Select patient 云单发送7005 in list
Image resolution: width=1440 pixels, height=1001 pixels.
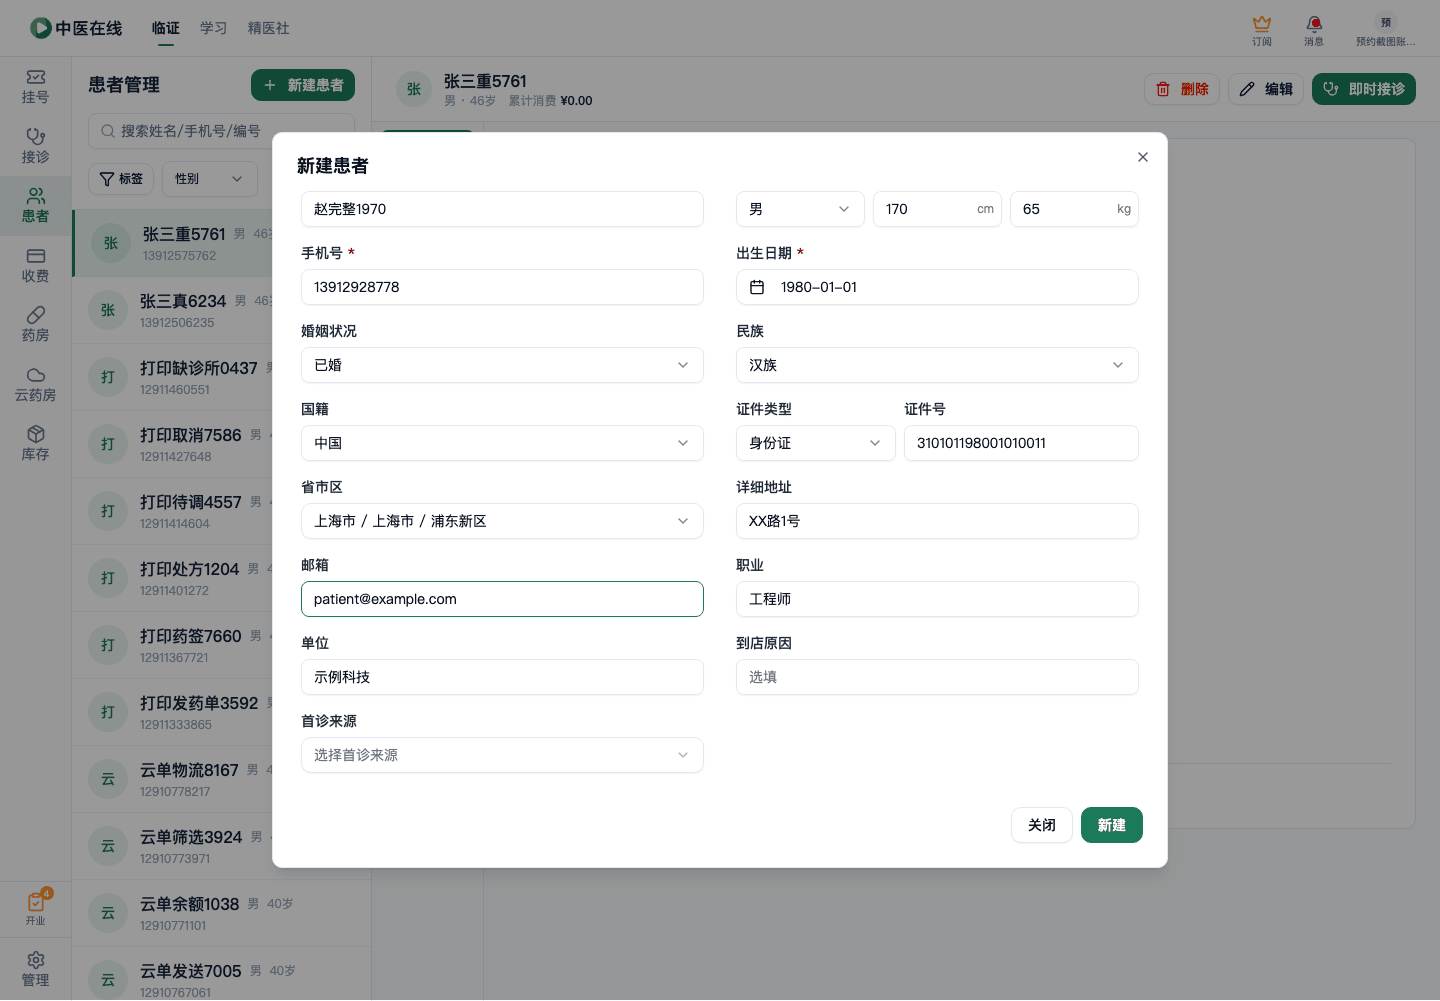point(221,976)
